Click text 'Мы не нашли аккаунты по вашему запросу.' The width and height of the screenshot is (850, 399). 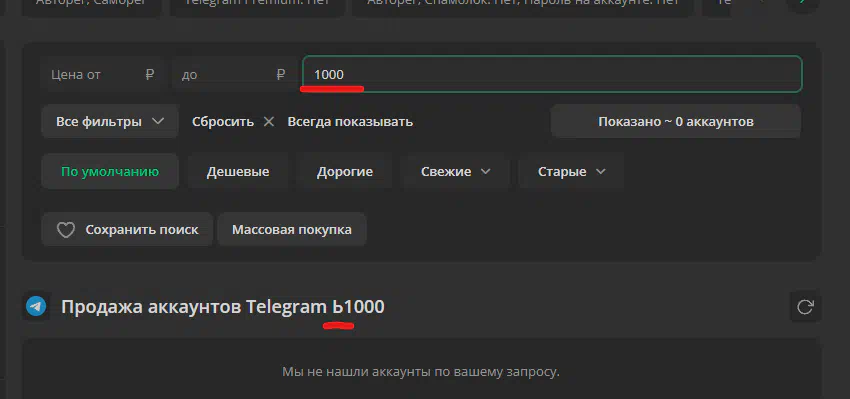pos(421,372)
